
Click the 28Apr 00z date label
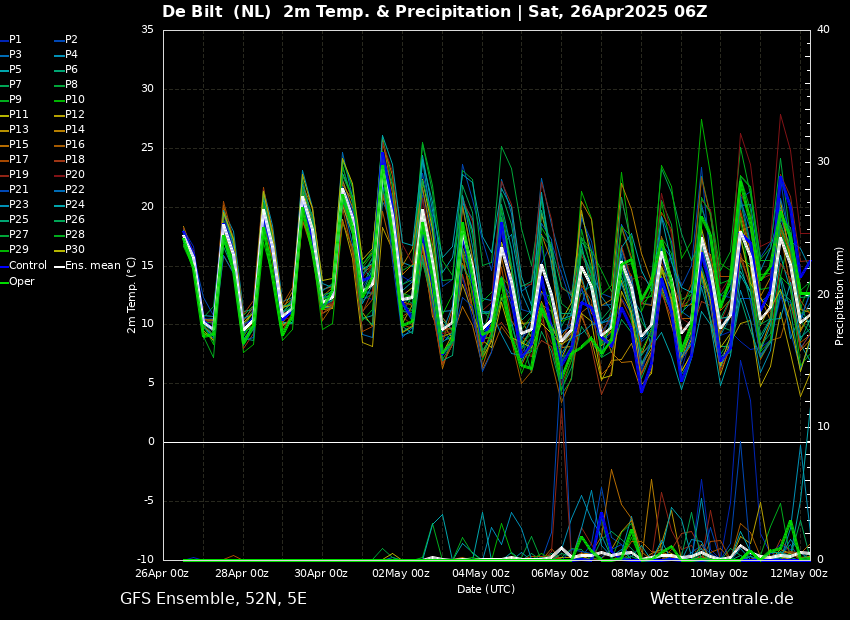pyautogui.click(x=241, y=574)
